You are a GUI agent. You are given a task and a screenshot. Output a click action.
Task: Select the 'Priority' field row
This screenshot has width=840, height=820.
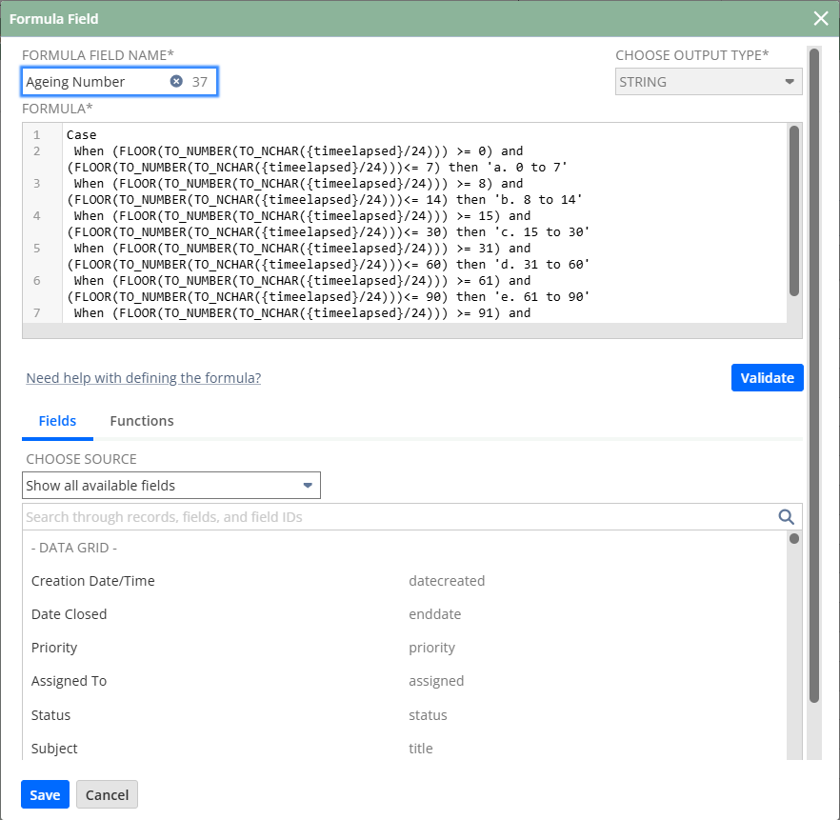404,648
